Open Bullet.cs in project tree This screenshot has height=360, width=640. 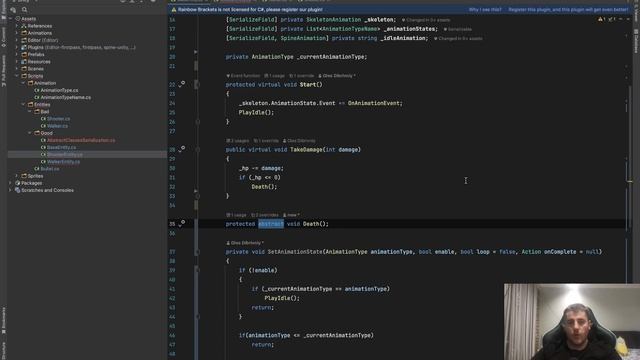click(x=49, y=169)
